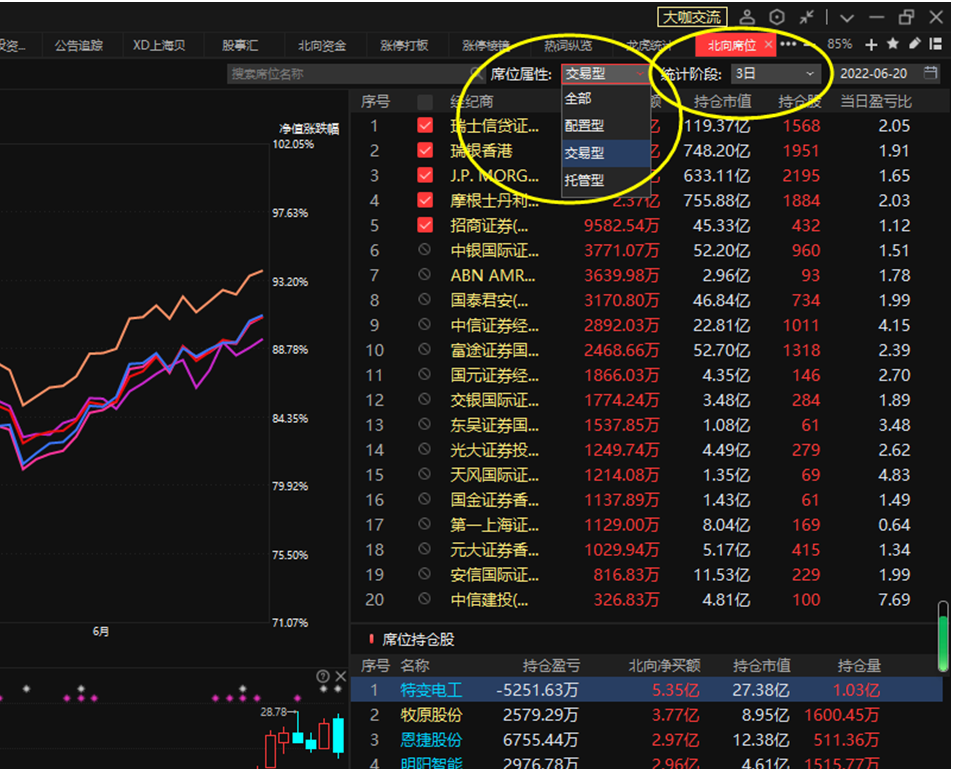953x769 pixels.
Task: Switch to the 涨停打板 tab
Action: pos(404,45)
